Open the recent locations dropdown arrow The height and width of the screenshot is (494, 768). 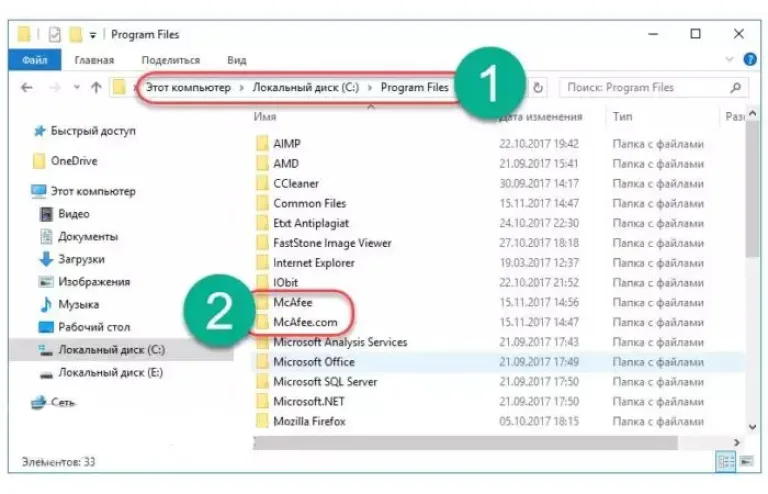click(x=76, y=88)
